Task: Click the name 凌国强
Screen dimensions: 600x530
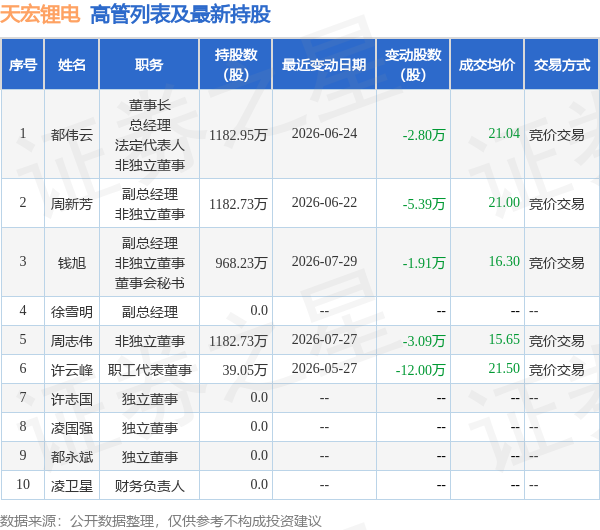Action: [x=72, y=428]
